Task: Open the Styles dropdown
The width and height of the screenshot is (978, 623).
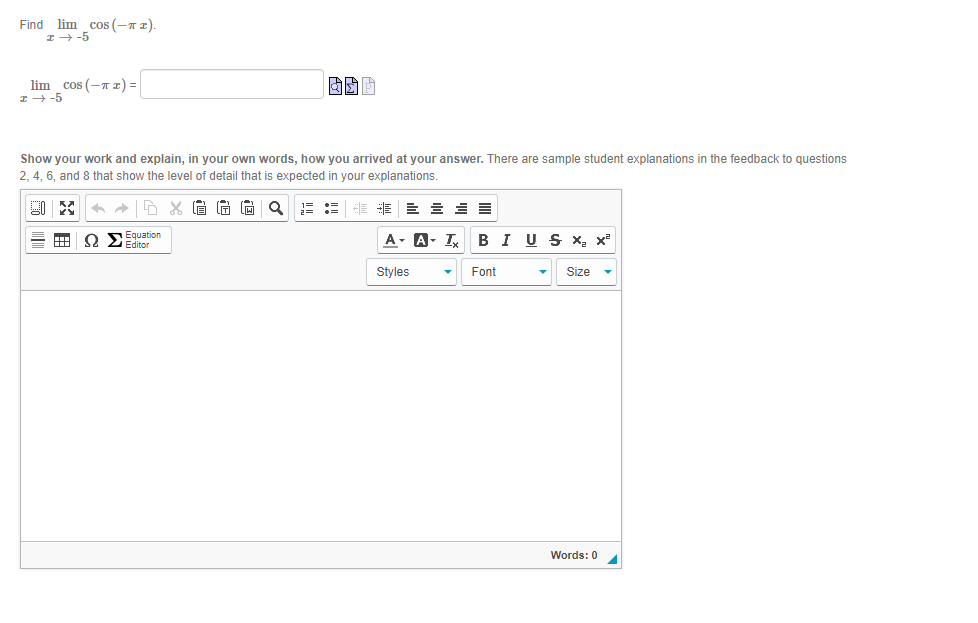Action: 410,271
